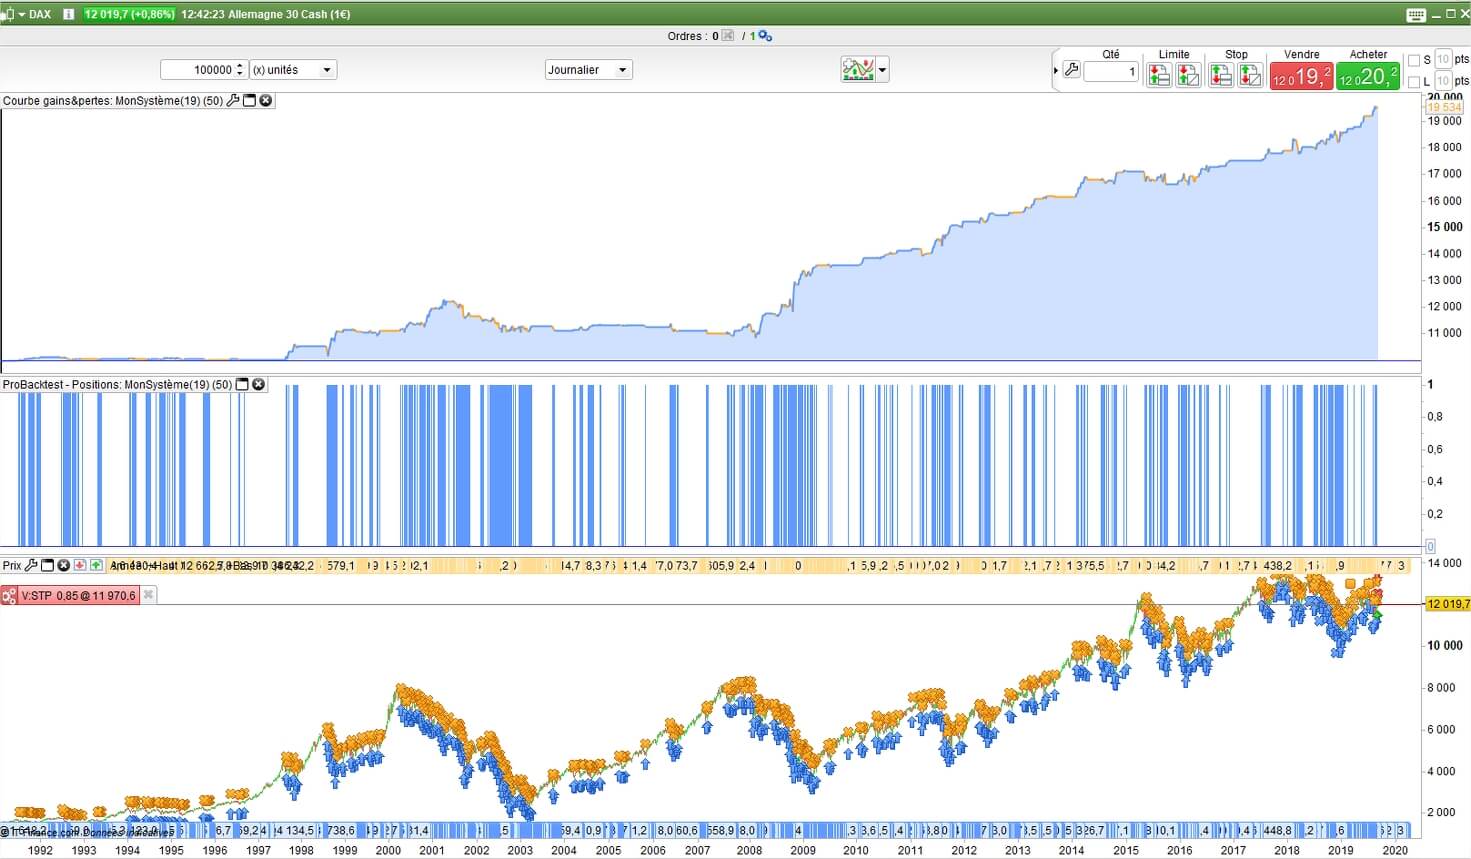Click the second Stop order icon
The image size is (1471, 859).
(x=1250, y=75)
